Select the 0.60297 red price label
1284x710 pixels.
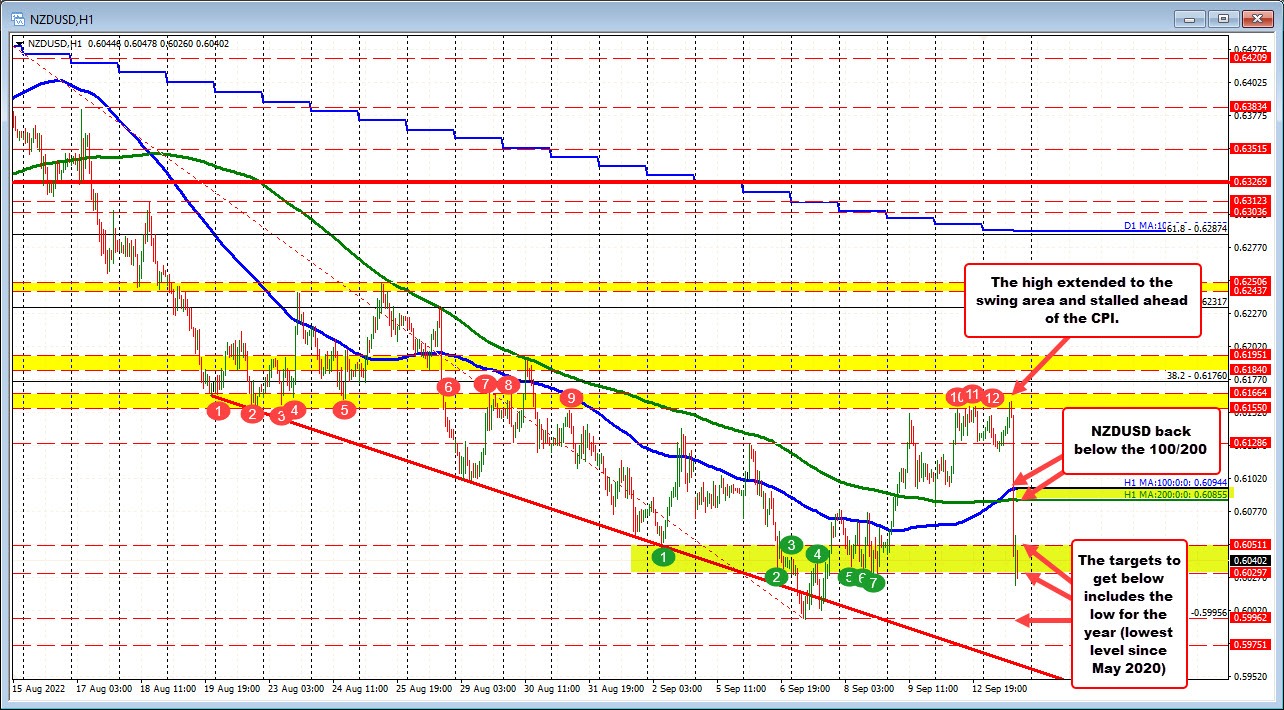click(x=1249, y=572)
